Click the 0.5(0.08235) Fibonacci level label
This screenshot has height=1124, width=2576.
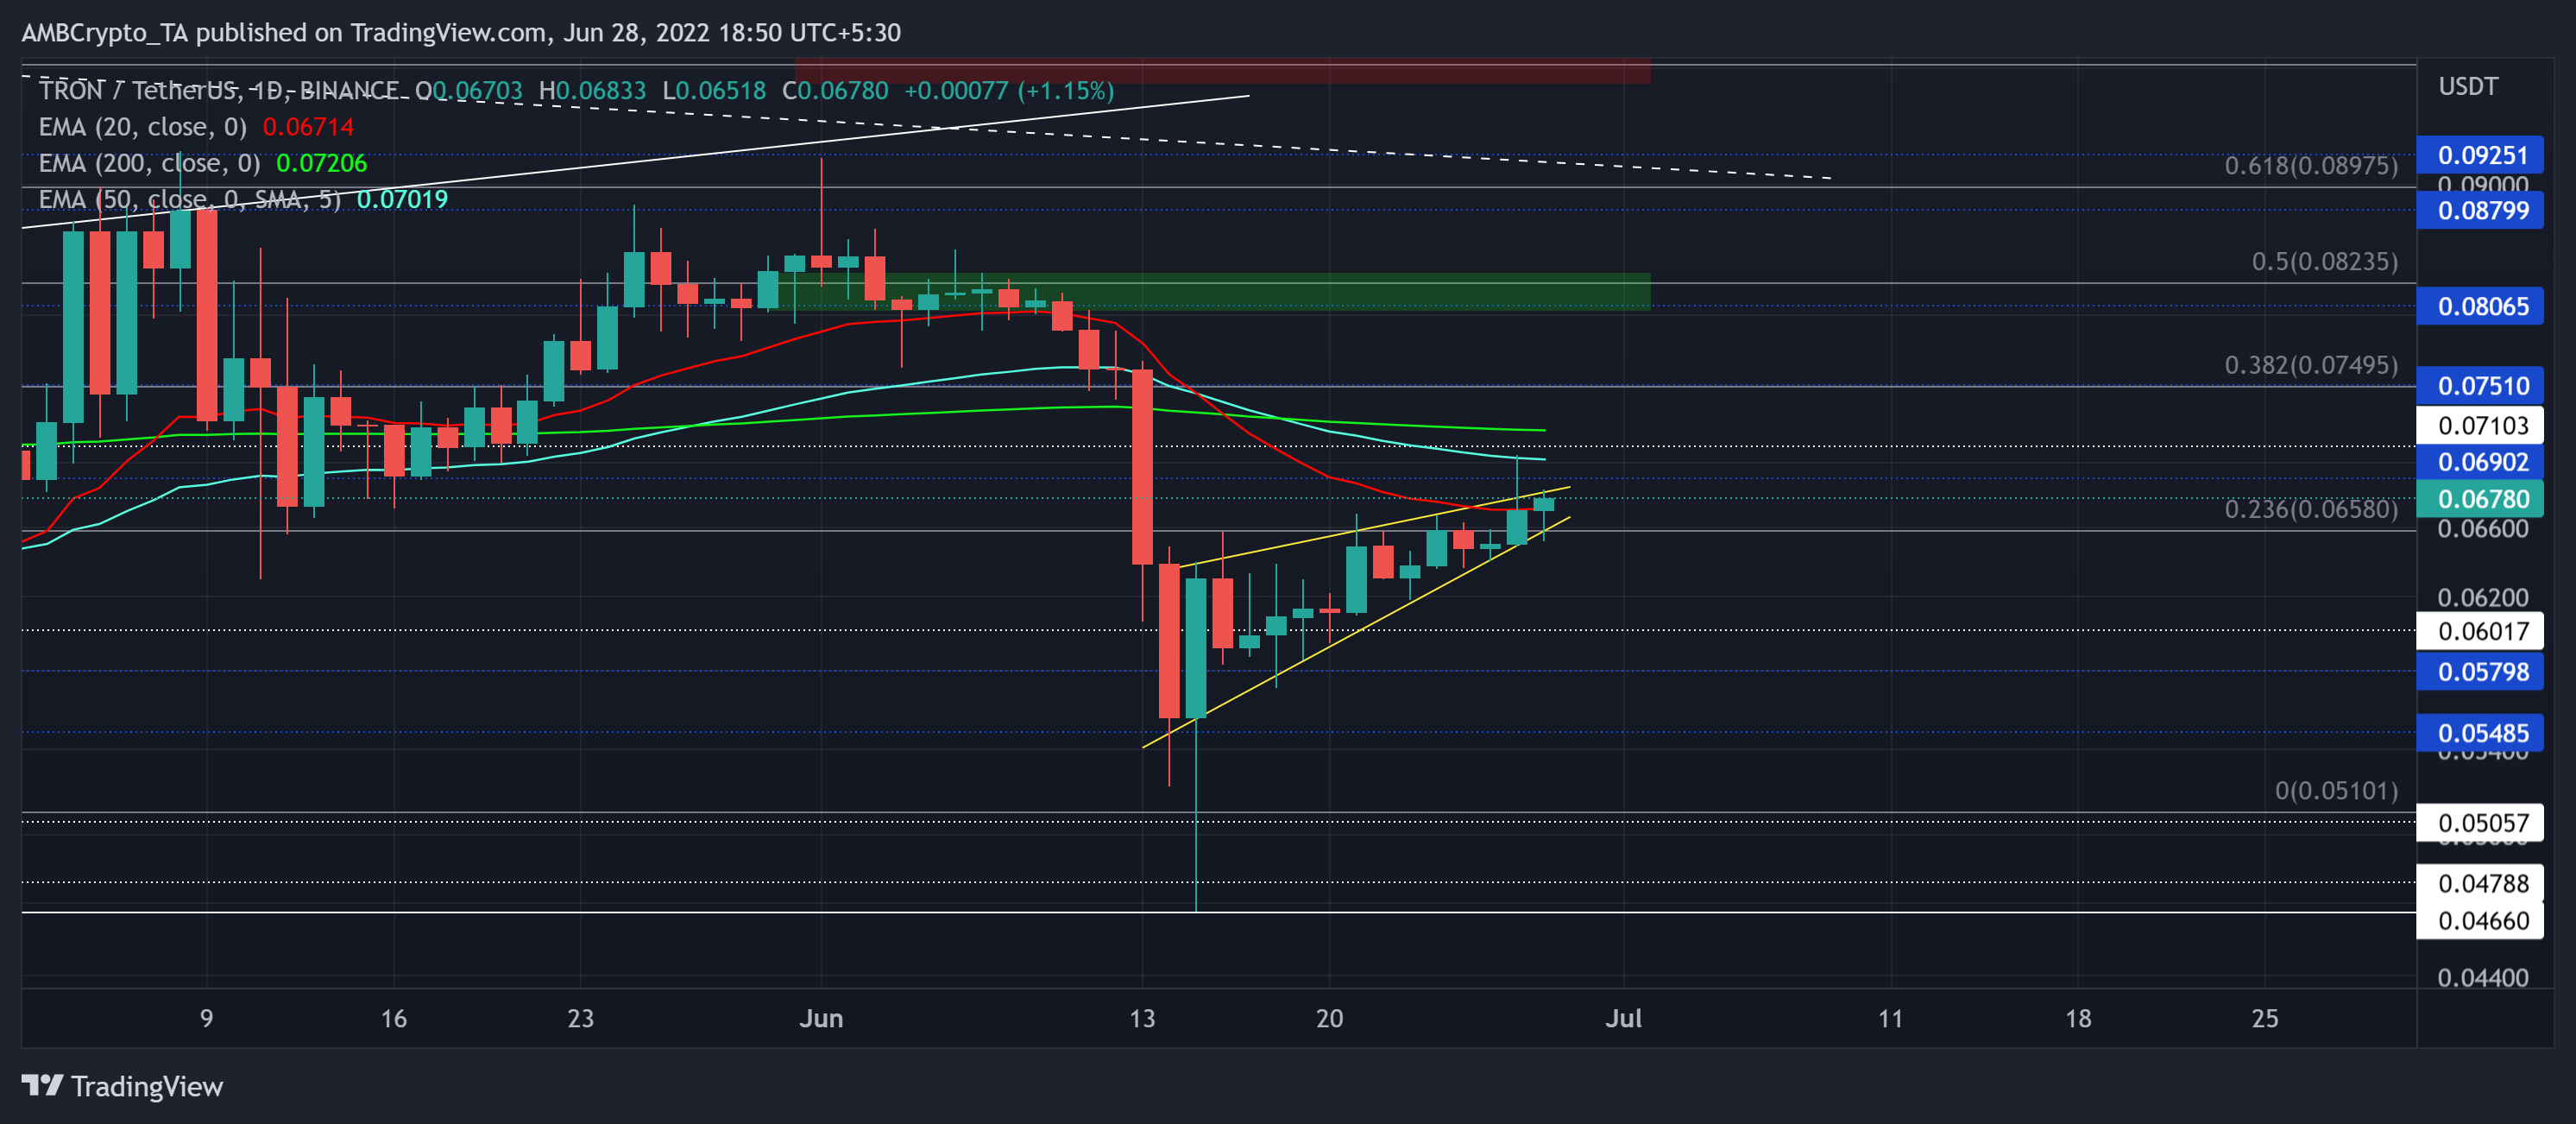pos(2325,261)
